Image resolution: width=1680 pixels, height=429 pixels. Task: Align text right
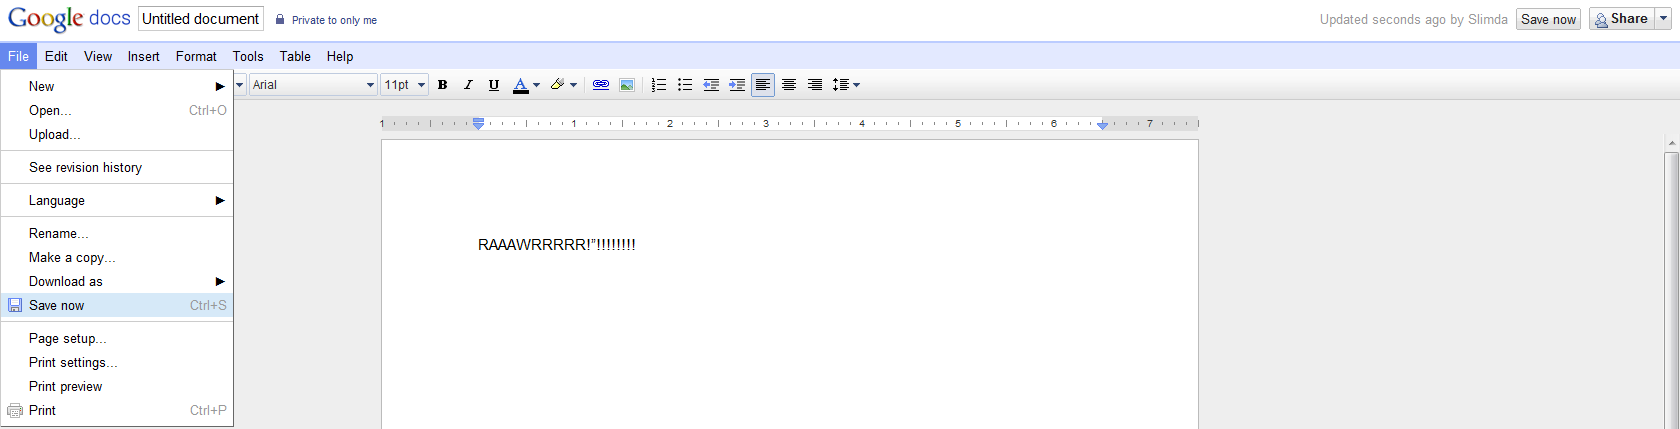pyautogui.click(x=815, y=85)
